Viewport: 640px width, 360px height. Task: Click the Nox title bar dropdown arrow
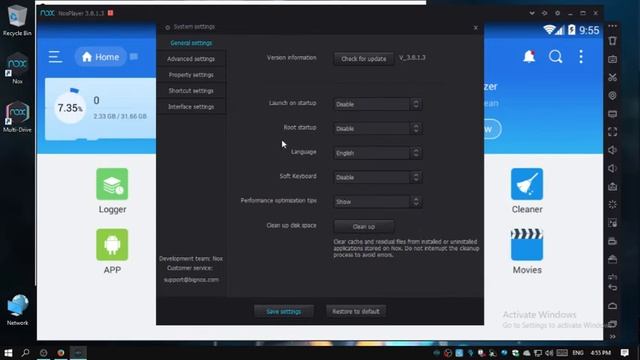(532, 13)
